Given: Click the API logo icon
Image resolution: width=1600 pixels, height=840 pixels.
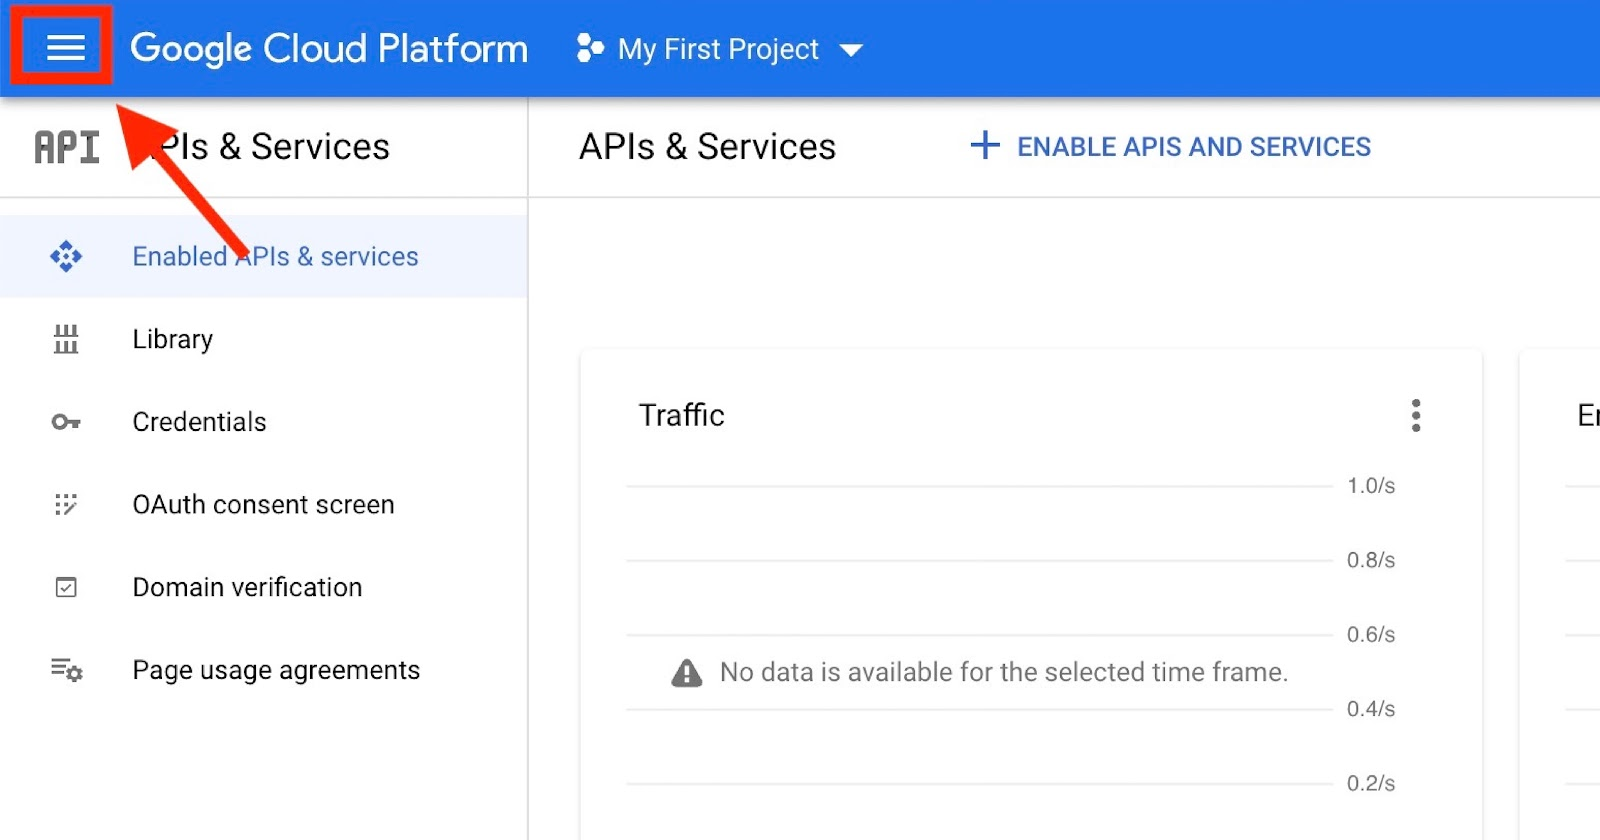Looking at the screenshot, I should click(67, 147).
